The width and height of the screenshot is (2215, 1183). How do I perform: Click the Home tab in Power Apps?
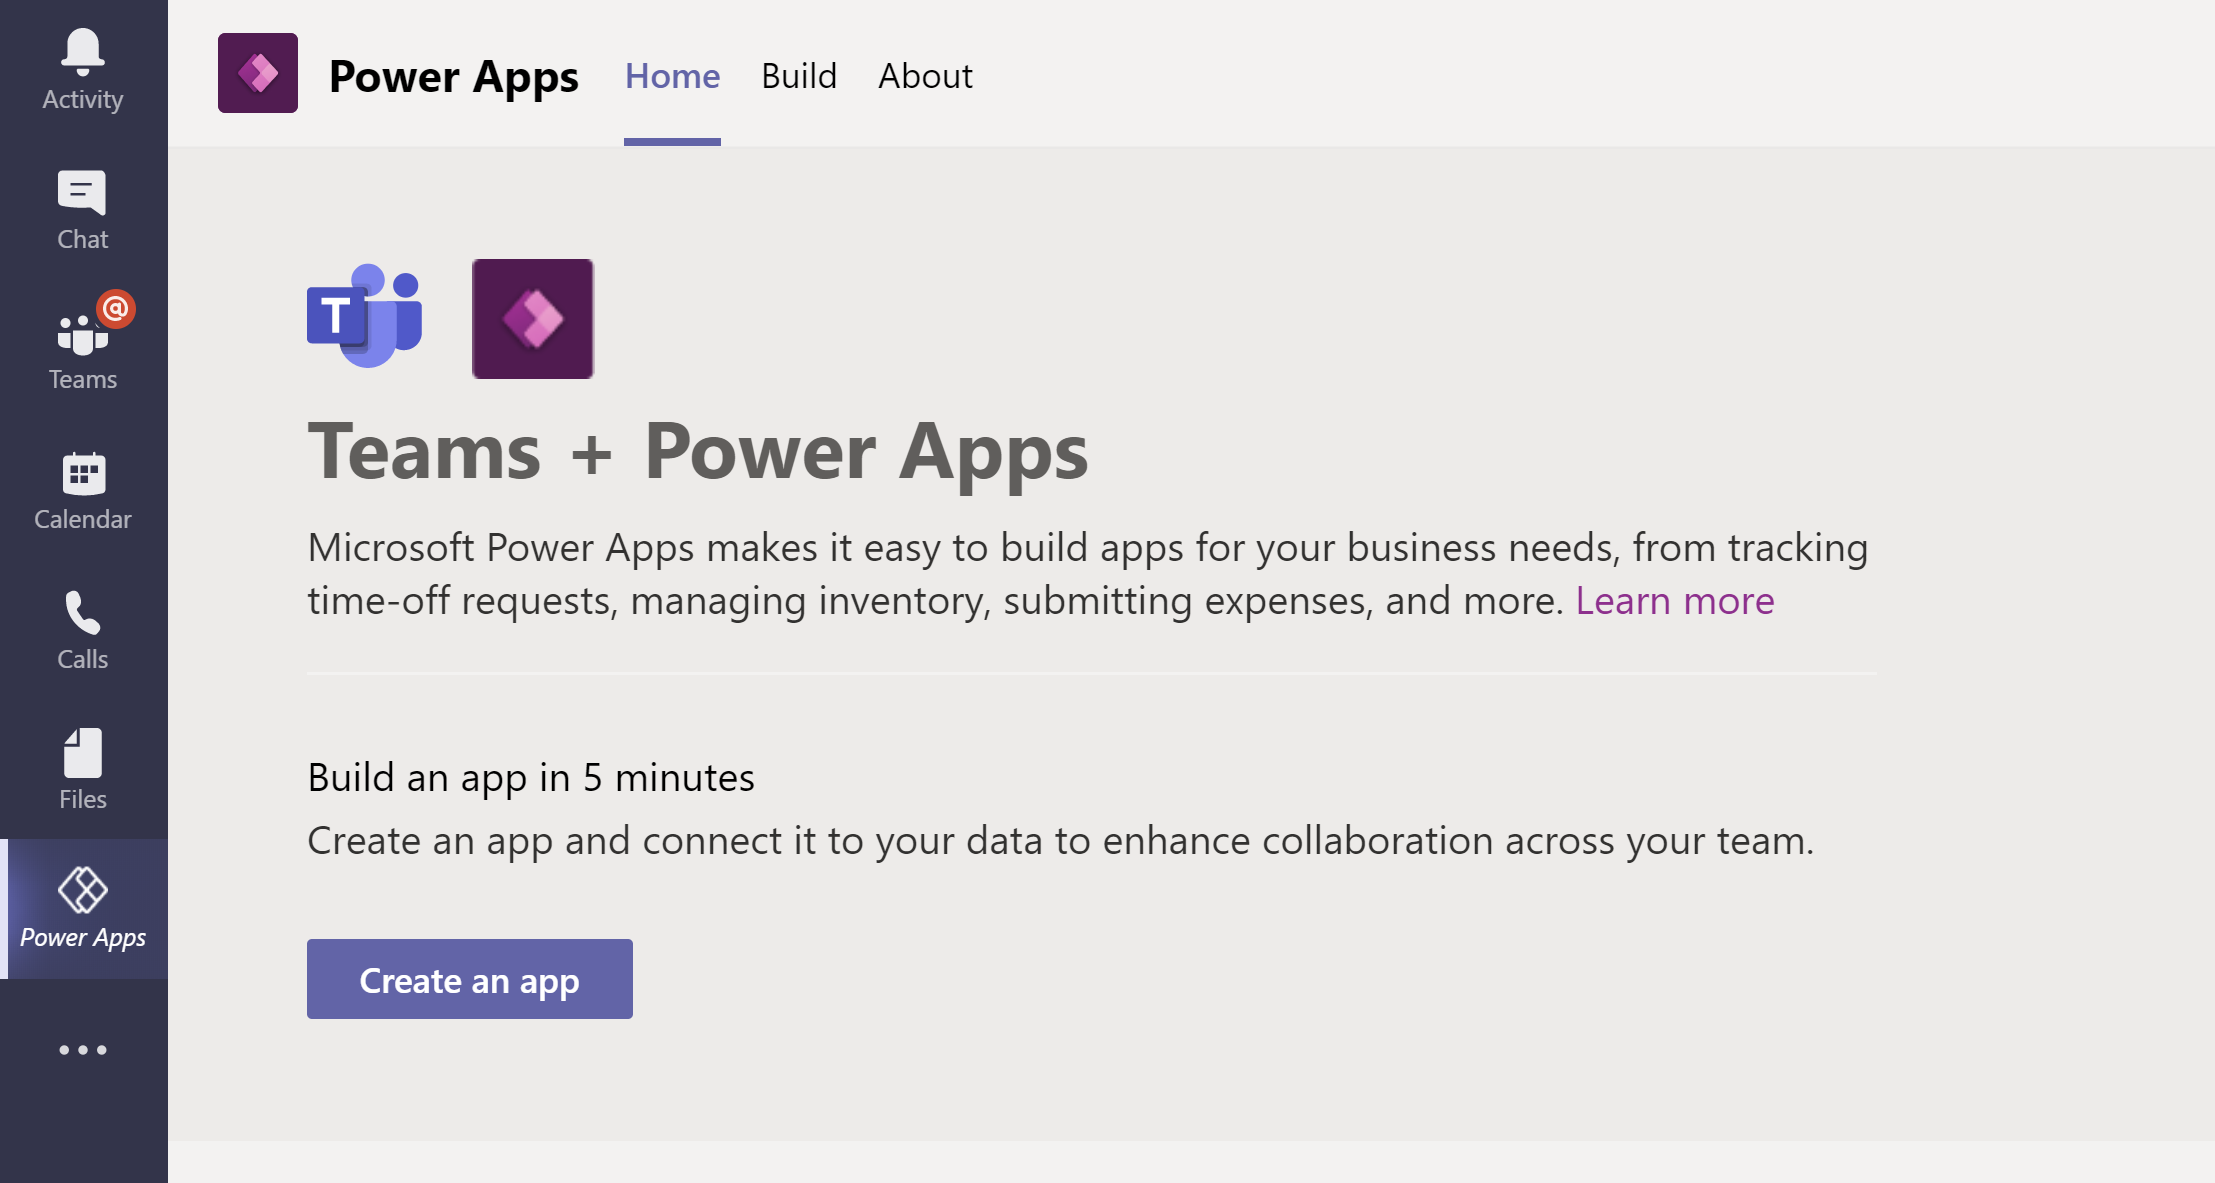671,76
